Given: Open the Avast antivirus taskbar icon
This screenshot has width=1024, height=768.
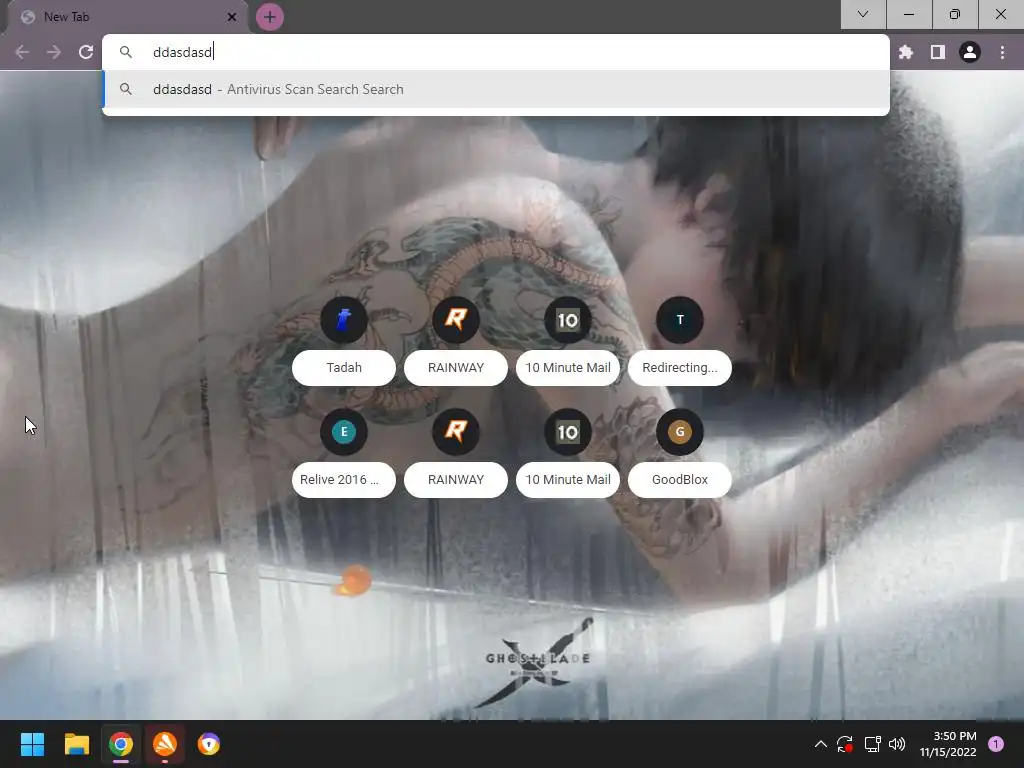Looking at the screenshot, I should (165, 744).
